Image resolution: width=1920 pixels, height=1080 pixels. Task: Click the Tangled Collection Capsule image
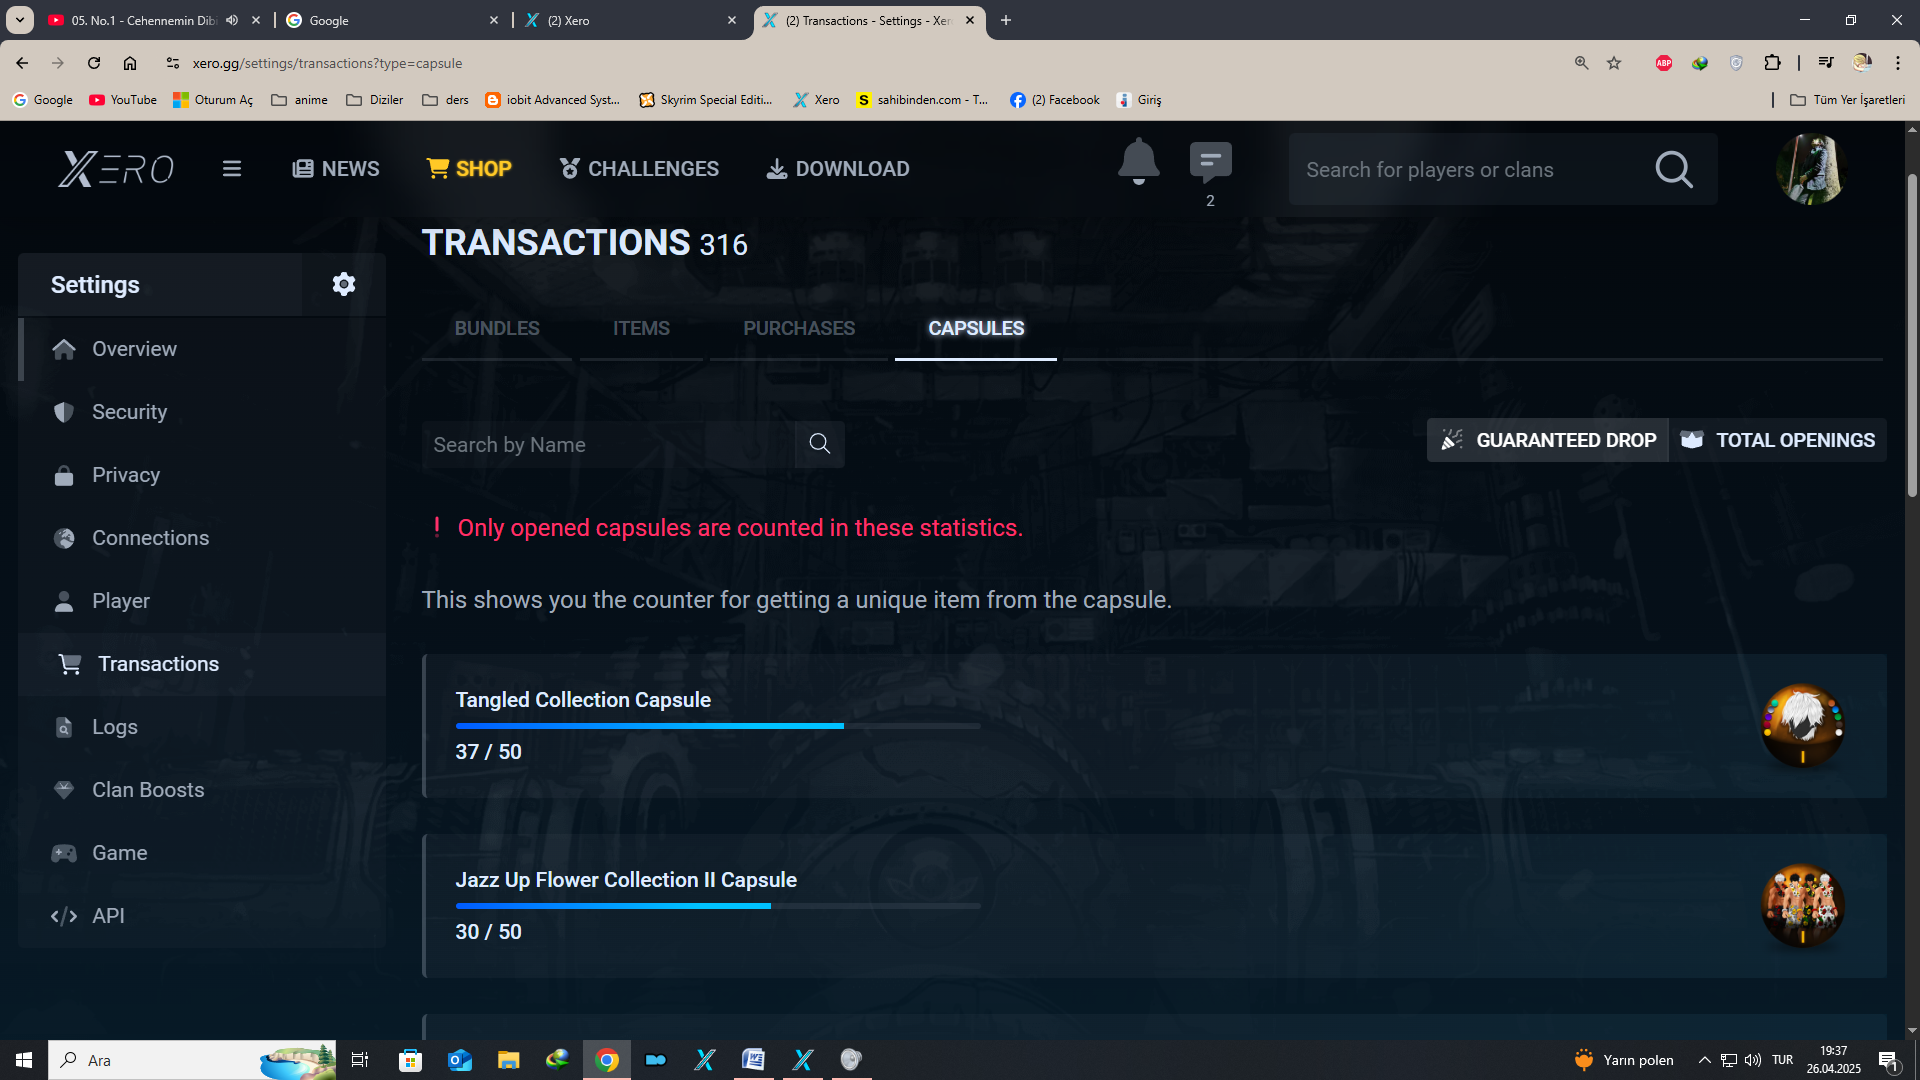tap(1802, 726)
